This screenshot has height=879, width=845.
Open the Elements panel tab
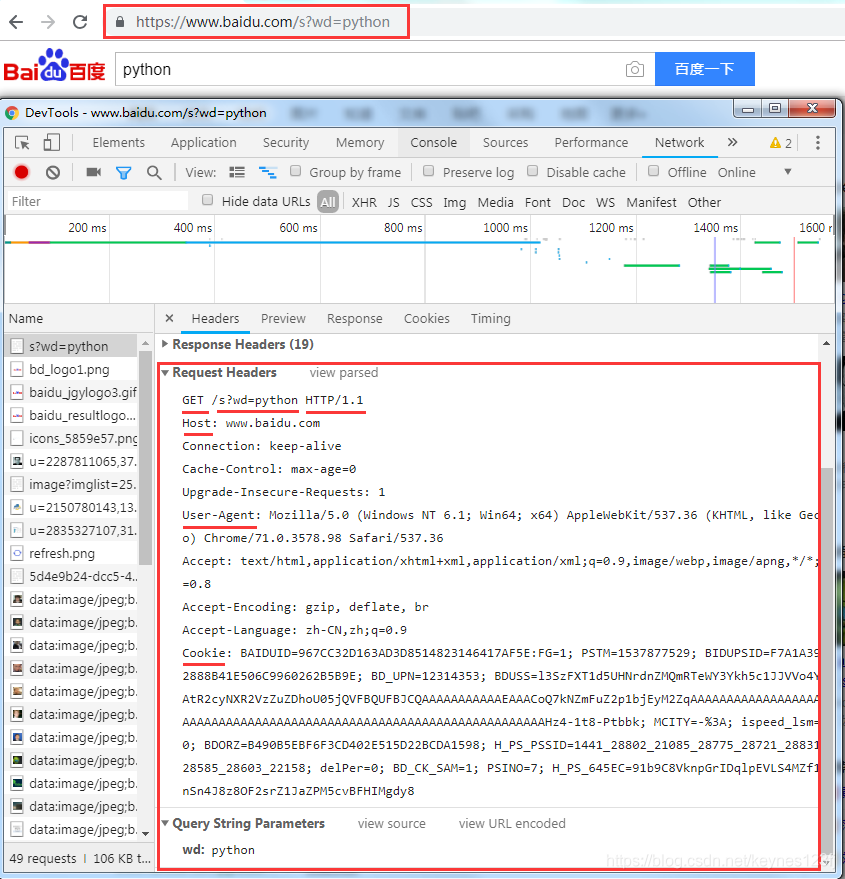118,142
